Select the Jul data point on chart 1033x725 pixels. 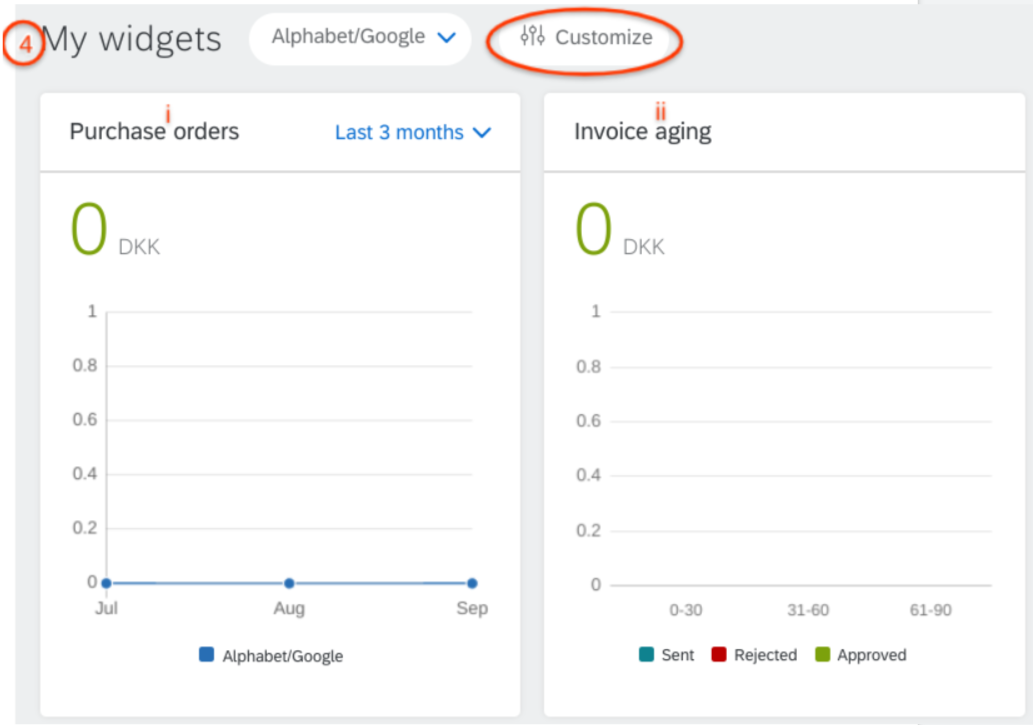tap(107, 583)
